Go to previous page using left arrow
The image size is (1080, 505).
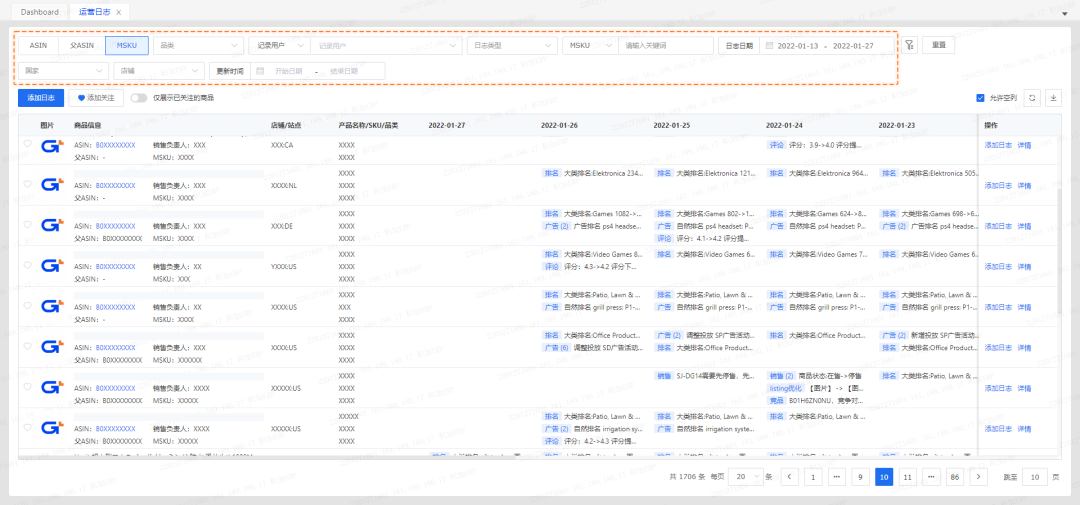point(790,477)
